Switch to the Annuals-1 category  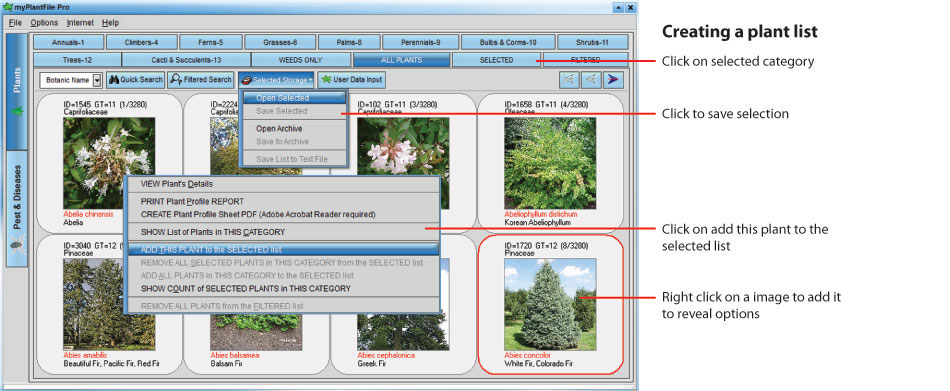point(68,42)
